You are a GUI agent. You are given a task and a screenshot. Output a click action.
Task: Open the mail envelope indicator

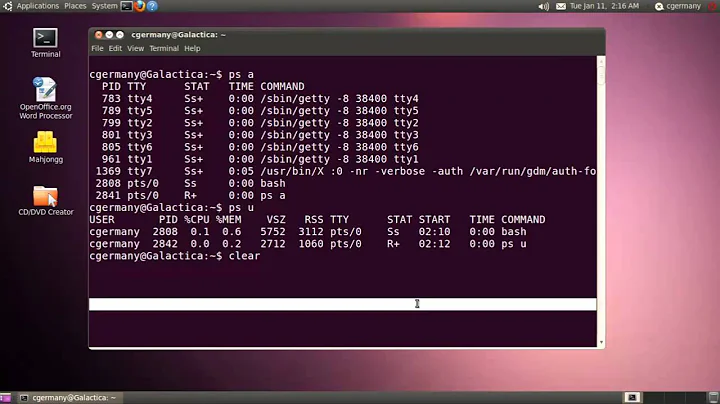point(561,6)
